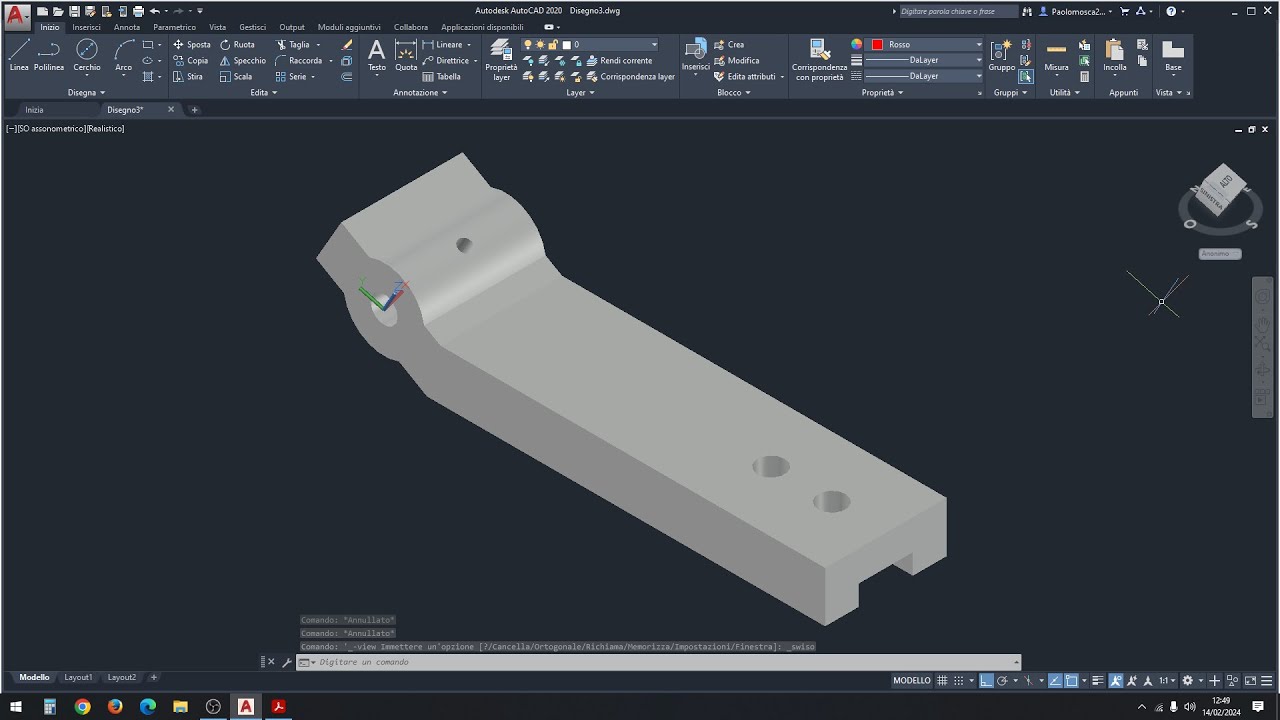Viewport: 1280px width, 720px height.
Task: Switch to the Inizia file tab
Action: [x=34, y=110]
